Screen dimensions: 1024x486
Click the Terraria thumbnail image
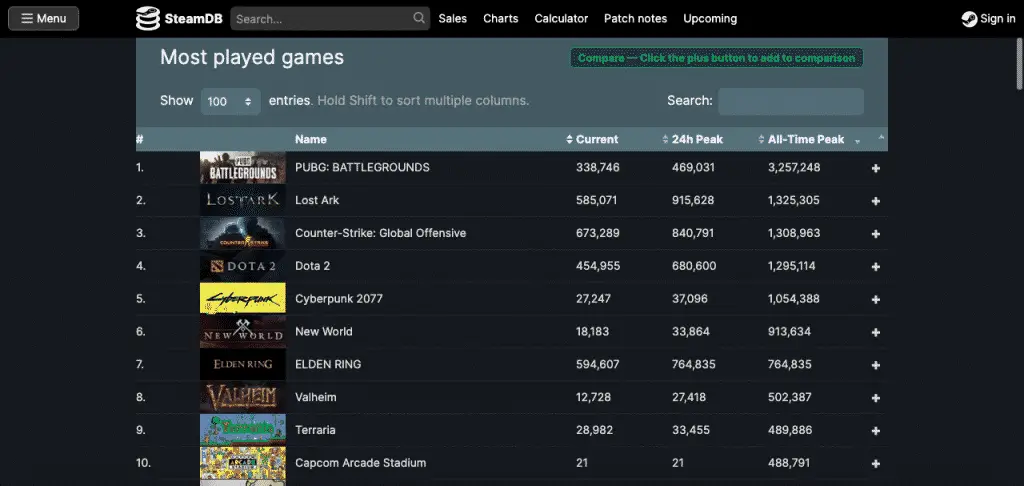pyautogui.click(x=243, y=430)
